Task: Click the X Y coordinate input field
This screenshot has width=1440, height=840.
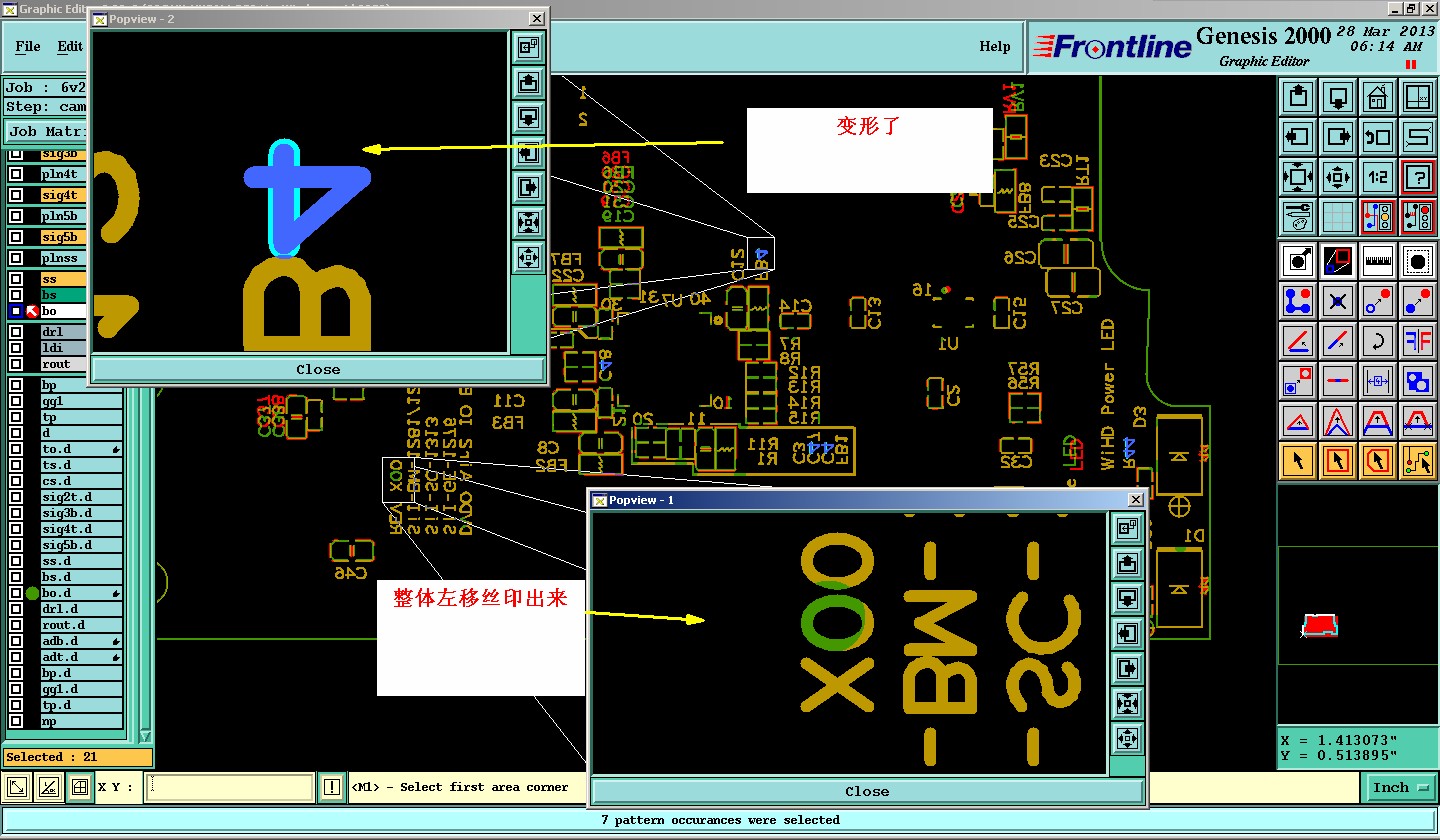Action: [229, 788]
